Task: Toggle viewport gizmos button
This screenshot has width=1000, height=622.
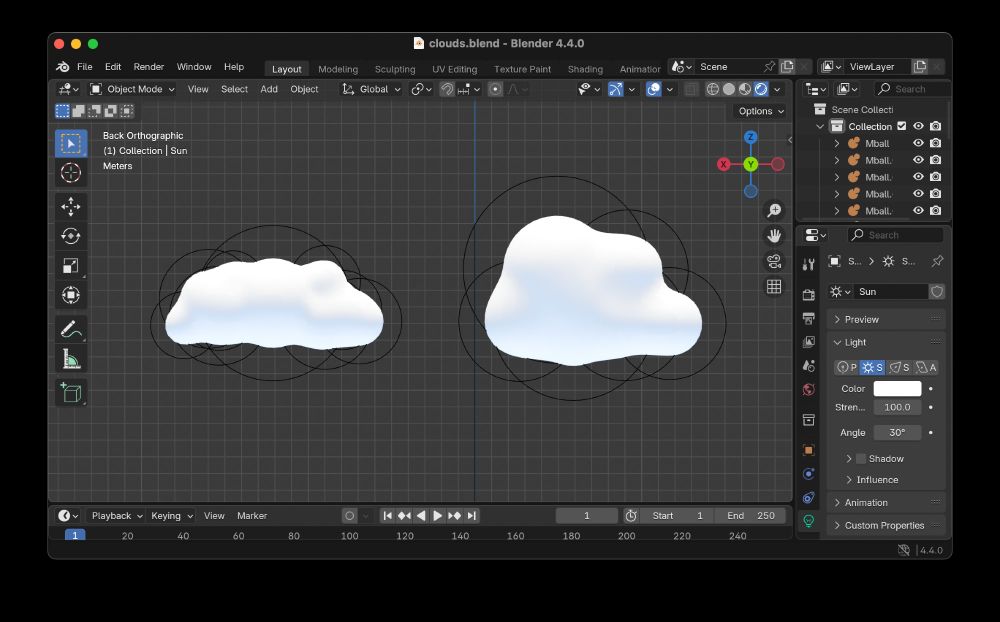Action: [615, 89]
